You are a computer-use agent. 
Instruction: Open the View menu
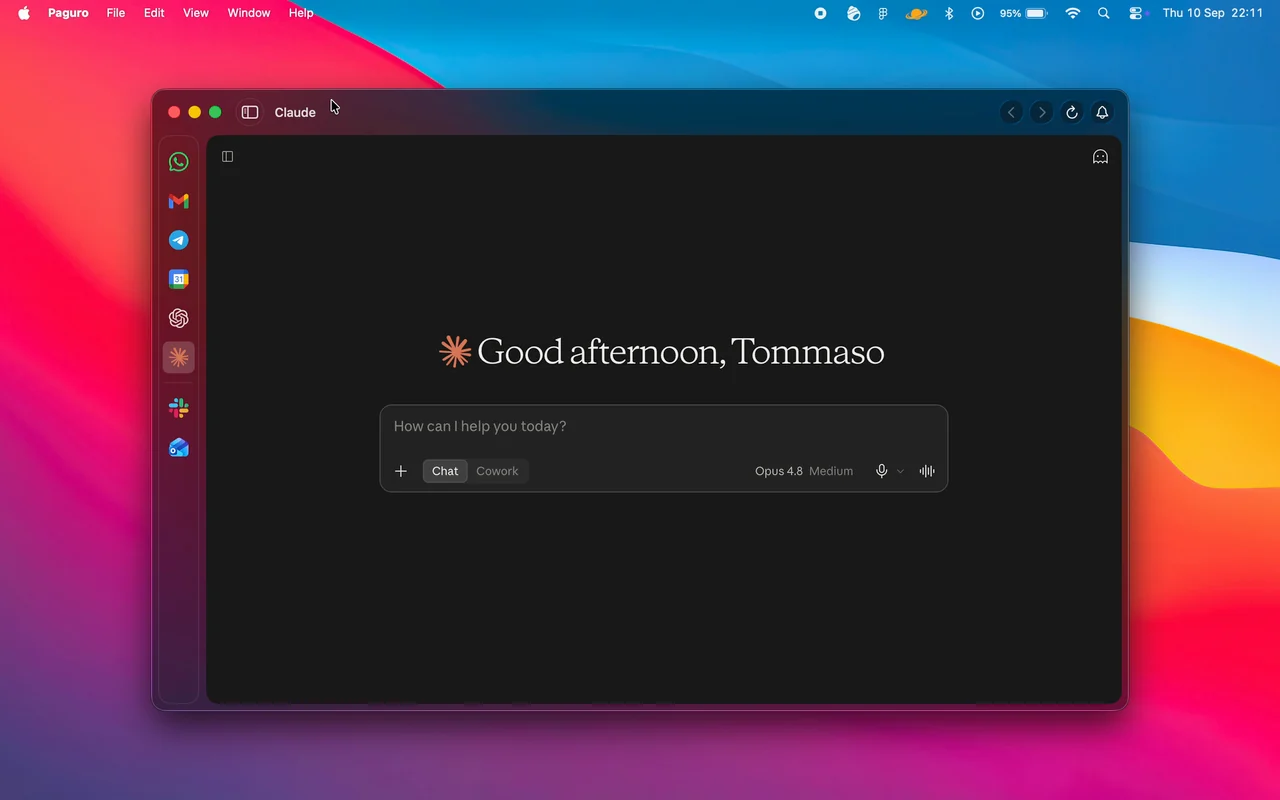click(196, 13)
